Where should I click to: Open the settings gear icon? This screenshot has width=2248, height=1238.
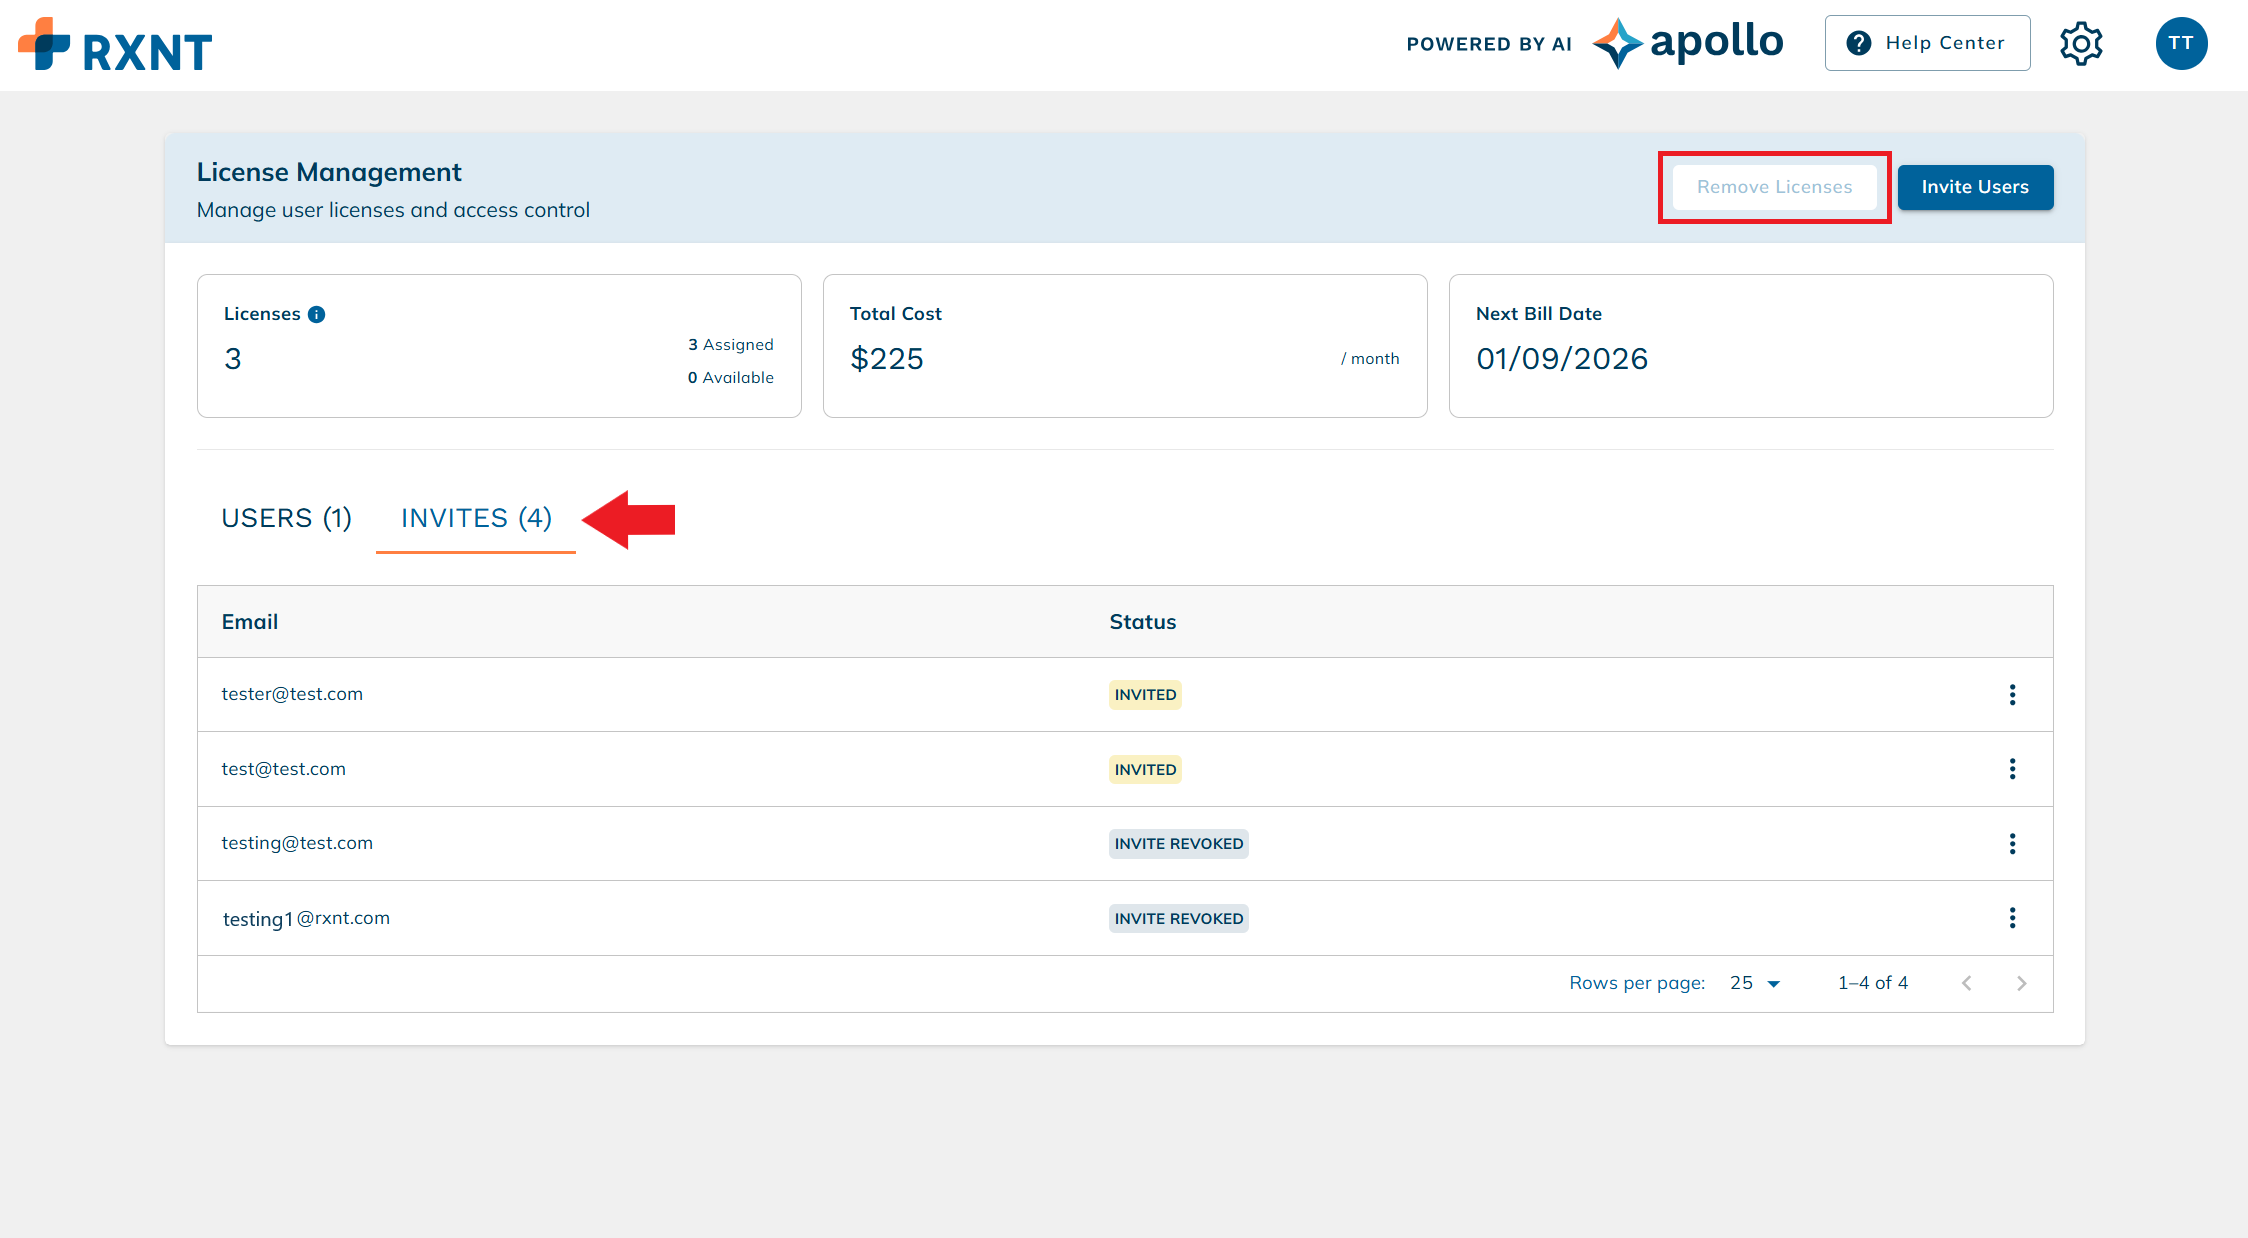tap(2081, 44)
